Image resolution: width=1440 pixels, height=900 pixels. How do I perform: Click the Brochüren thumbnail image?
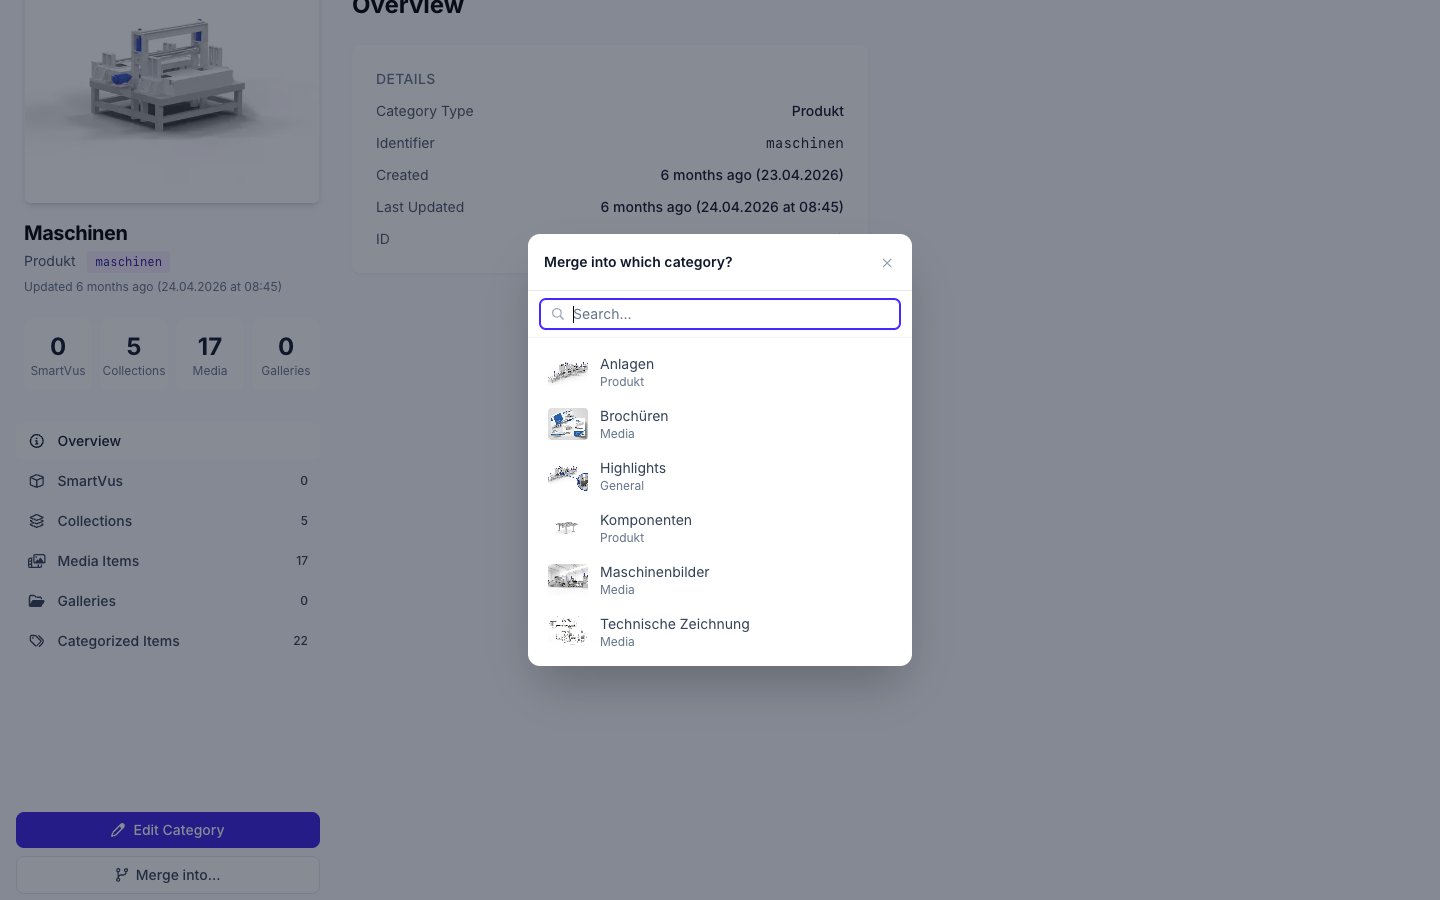(568, 424)
